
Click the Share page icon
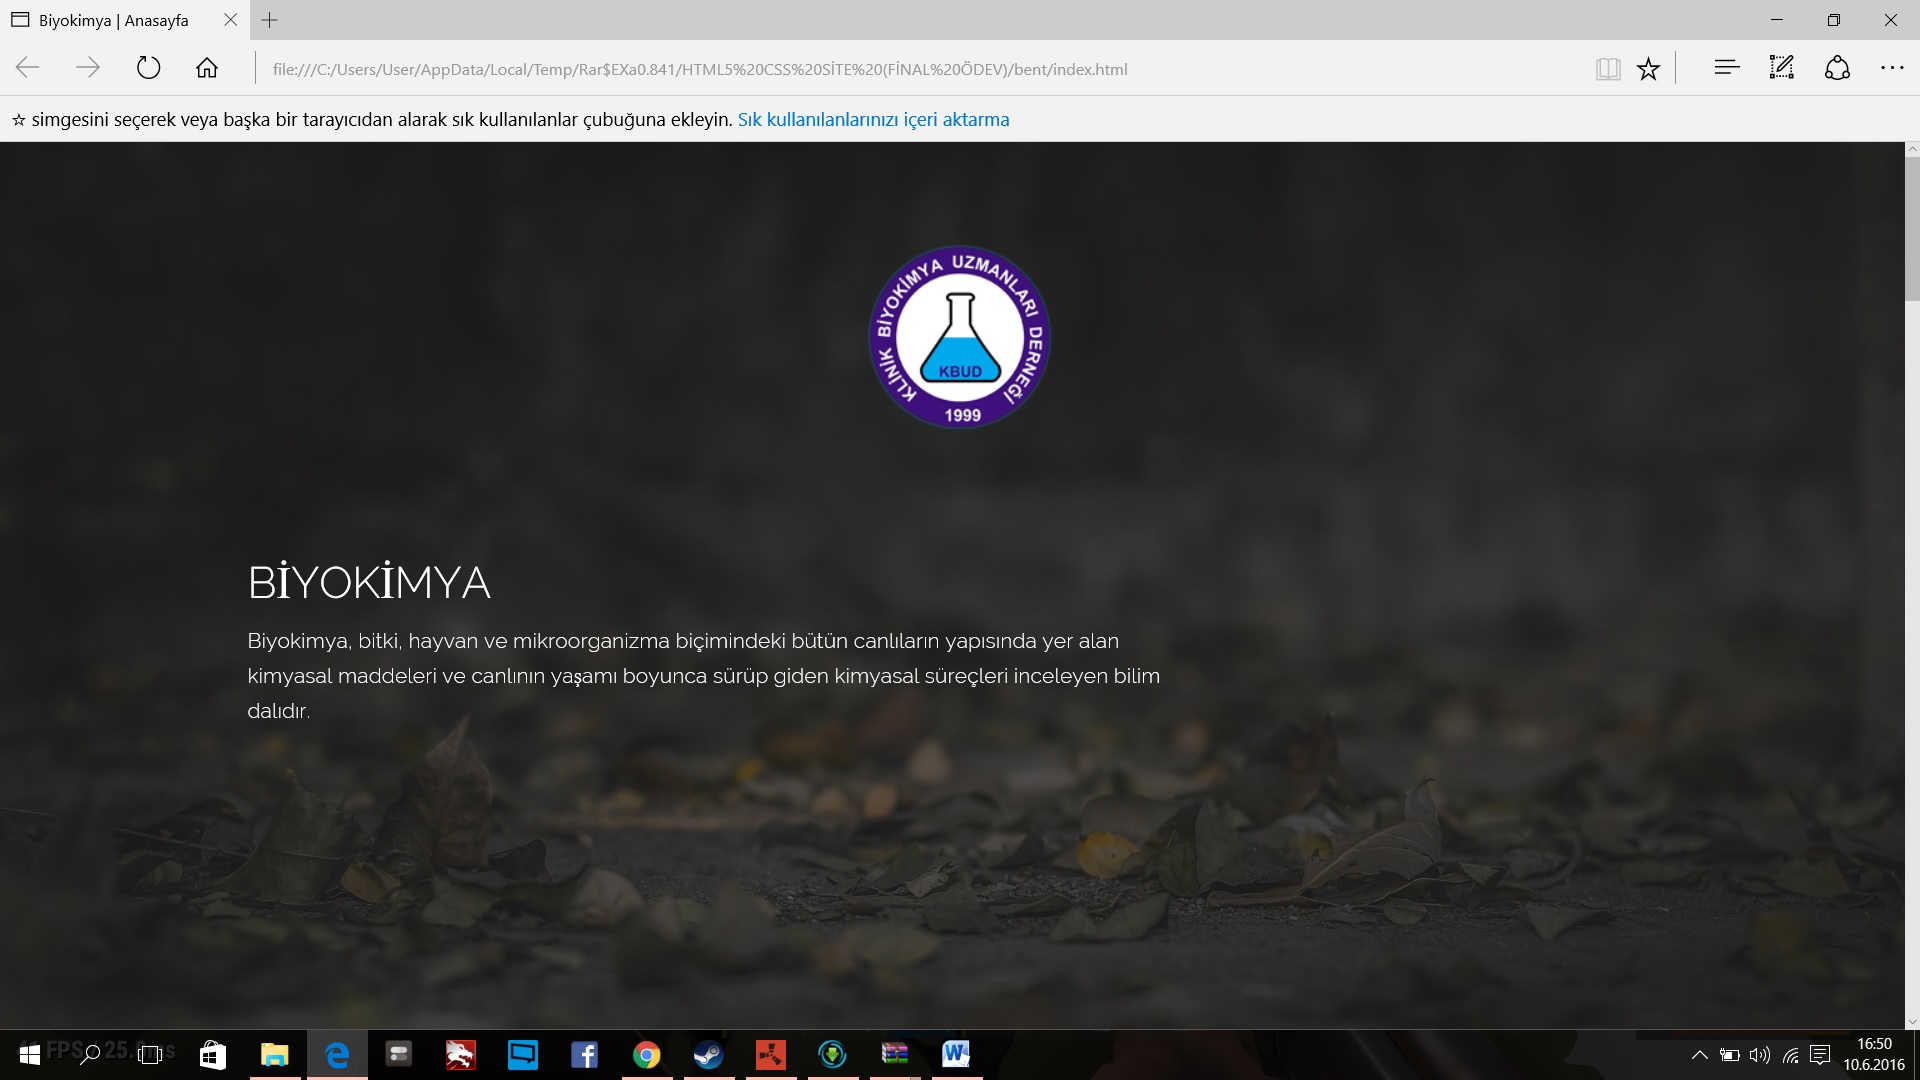[1837, 68]
